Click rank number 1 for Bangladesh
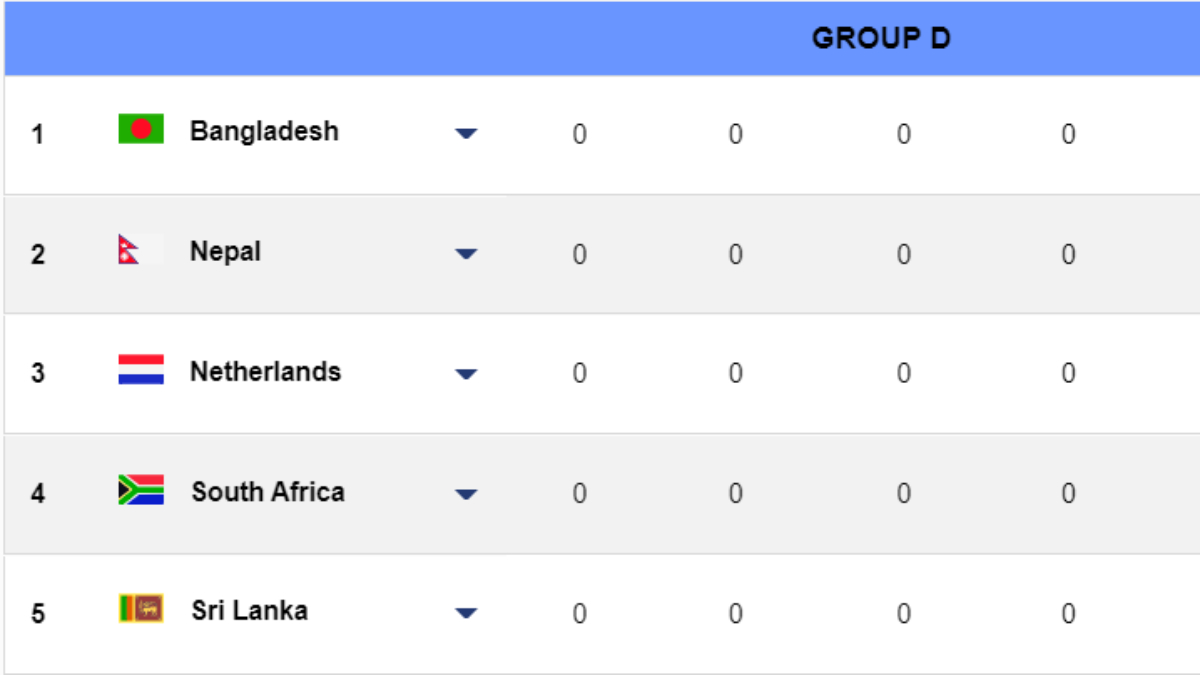The width and height of the screenshot is (1200, 675). 38,134
